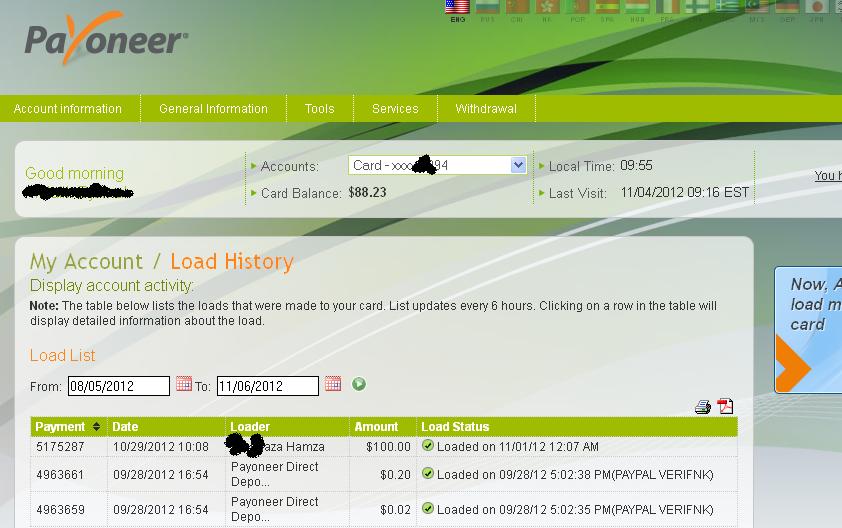The image size is (842, 528).
Task: Open the Tools menu
Action: [x=320, y=109]
